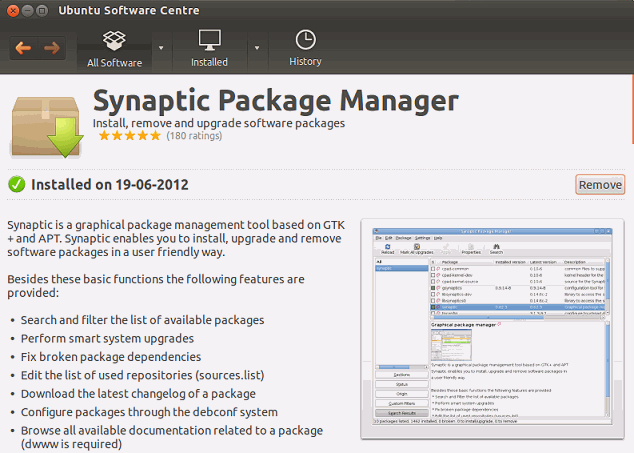Remove Synaptic Package Manager

tap(600, 185)
